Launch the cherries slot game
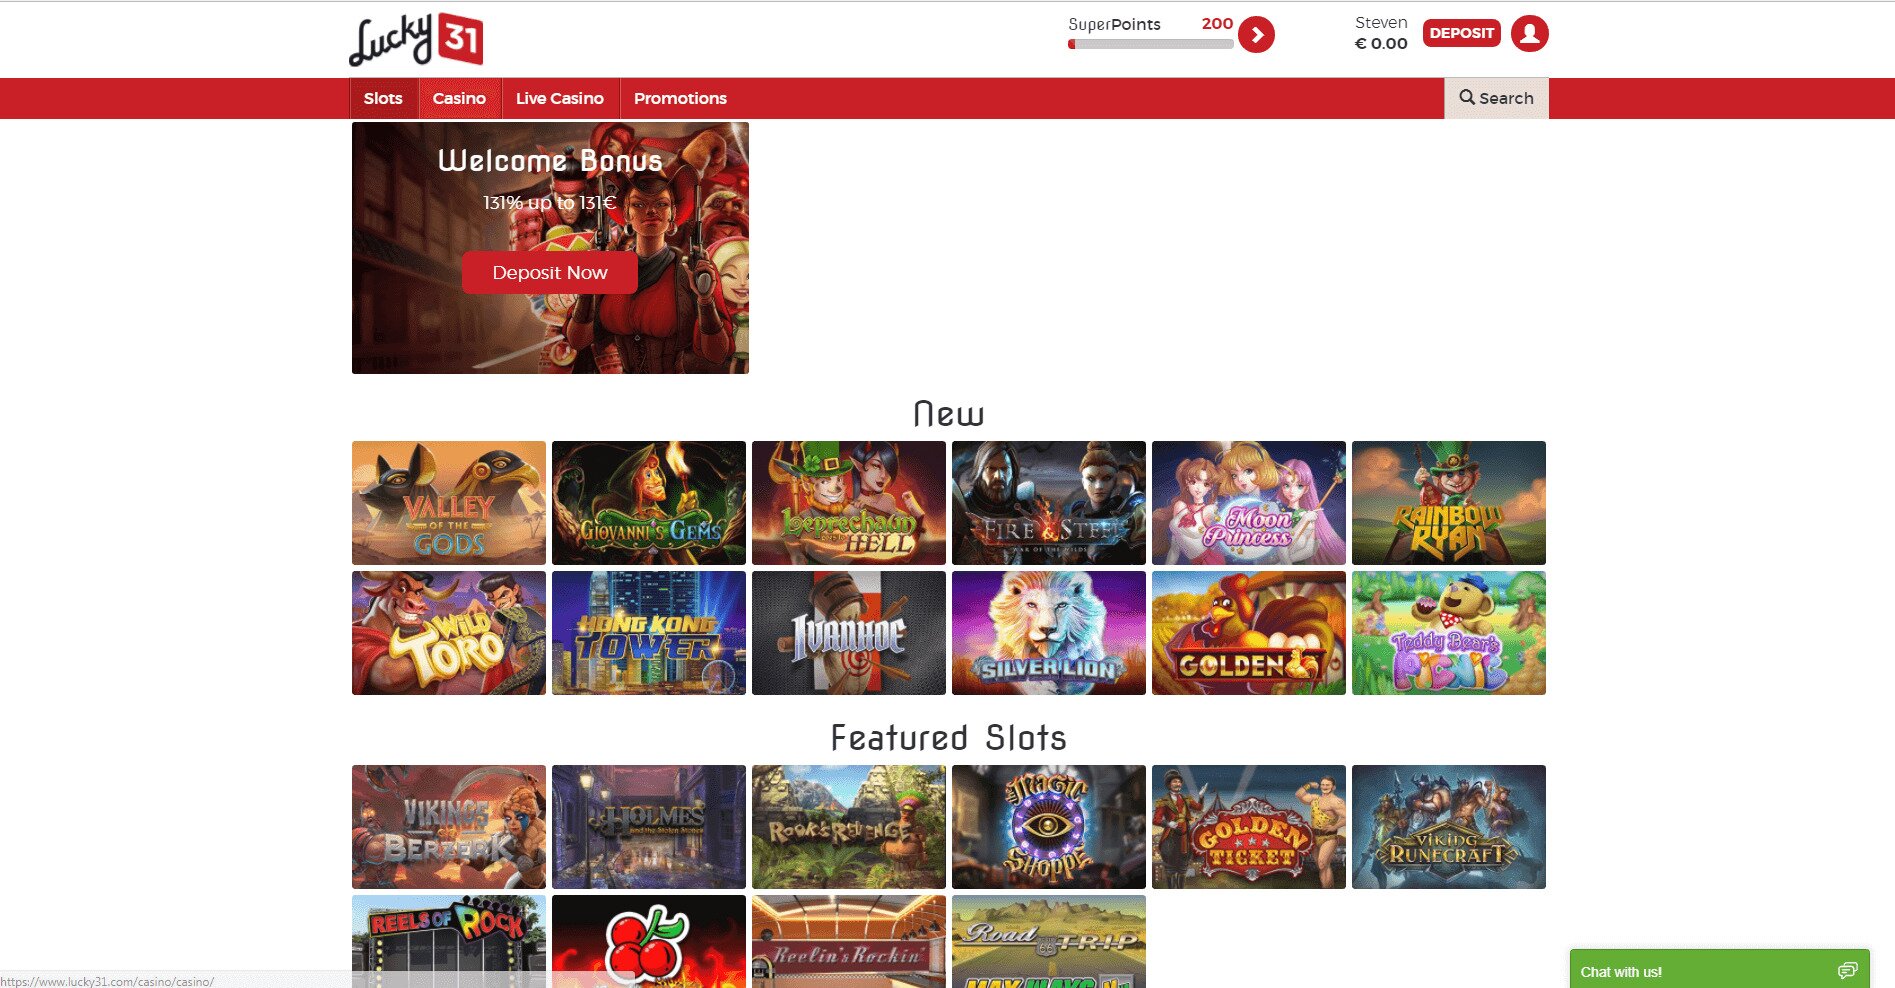Viewport: 1895px width, 988px height. (x=649, y=941)
